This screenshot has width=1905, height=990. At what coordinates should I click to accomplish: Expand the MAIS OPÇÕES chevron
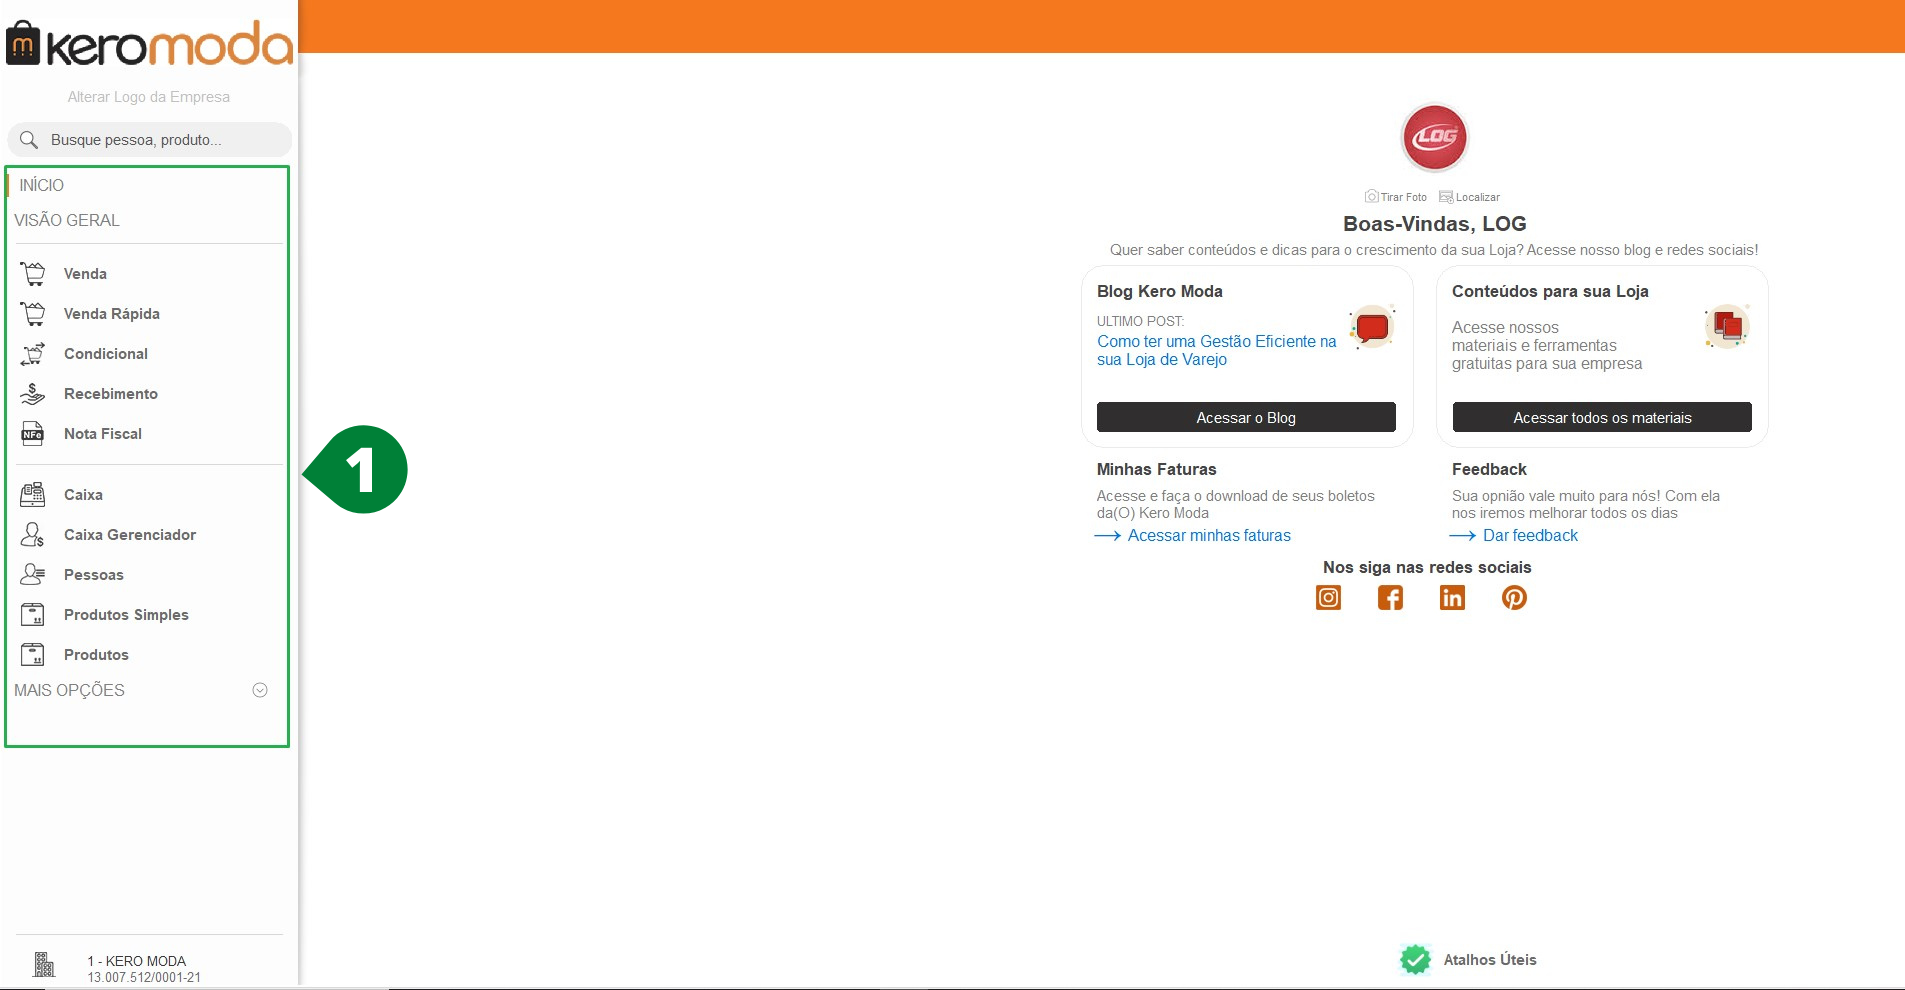pos(260,690)
